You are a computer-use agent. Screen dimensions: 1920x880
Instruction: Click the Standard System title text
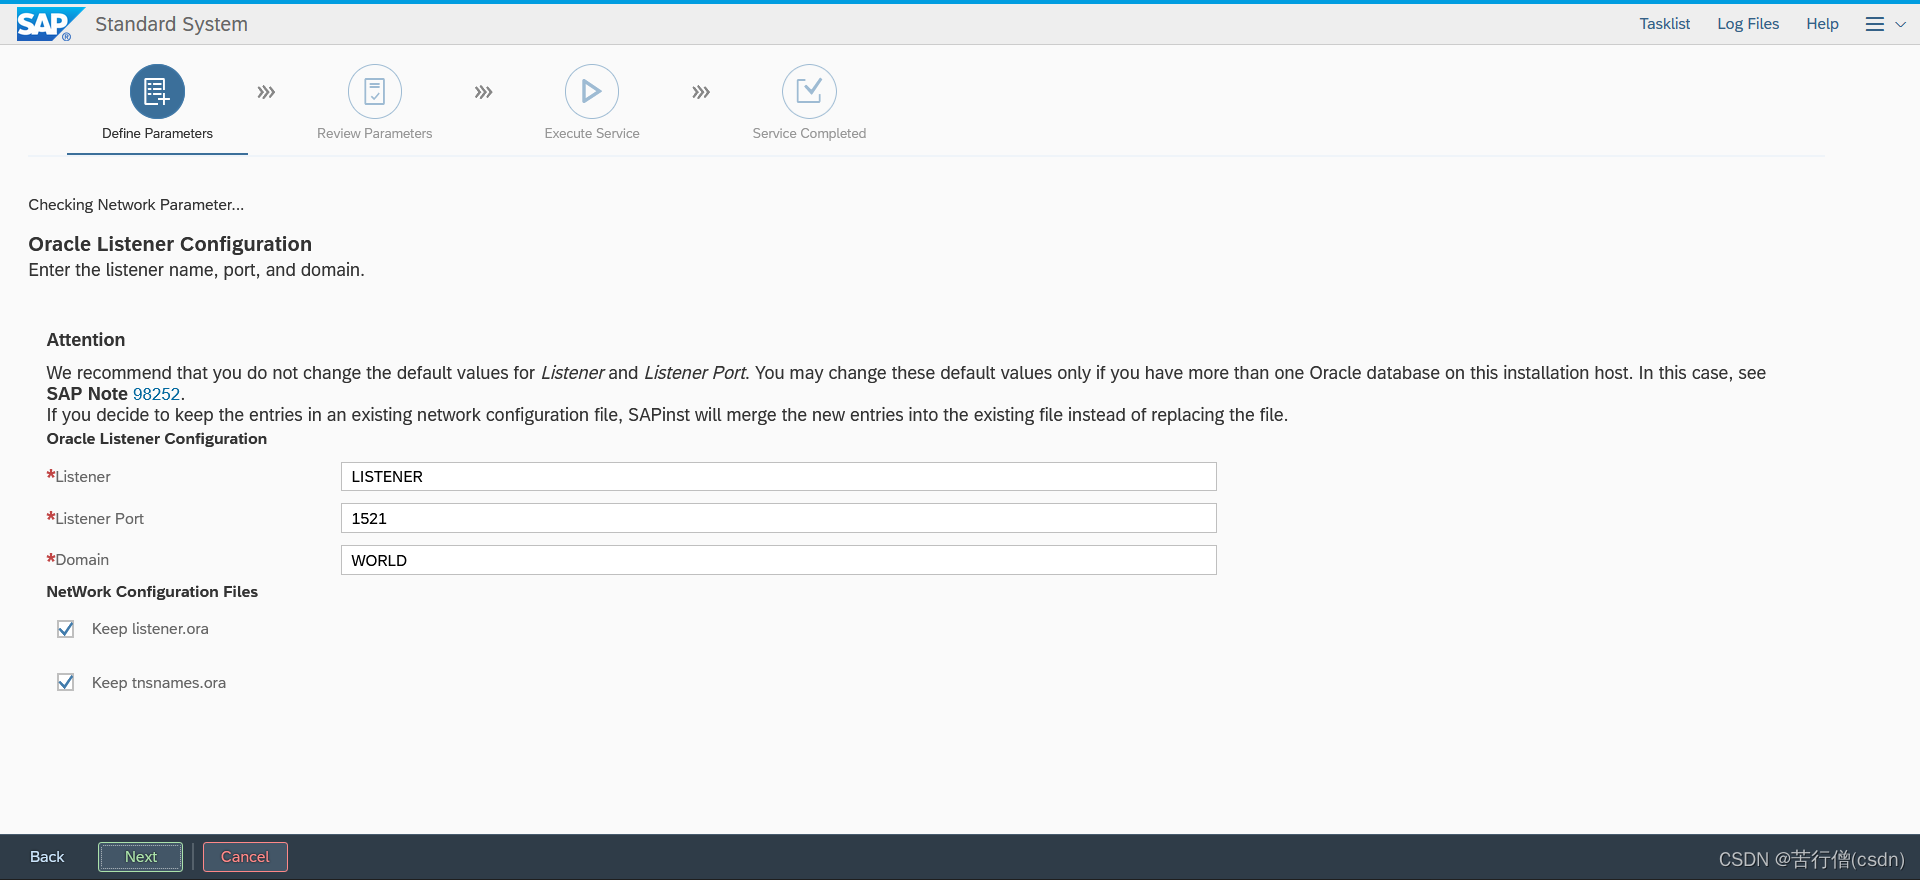coord(171,24)
